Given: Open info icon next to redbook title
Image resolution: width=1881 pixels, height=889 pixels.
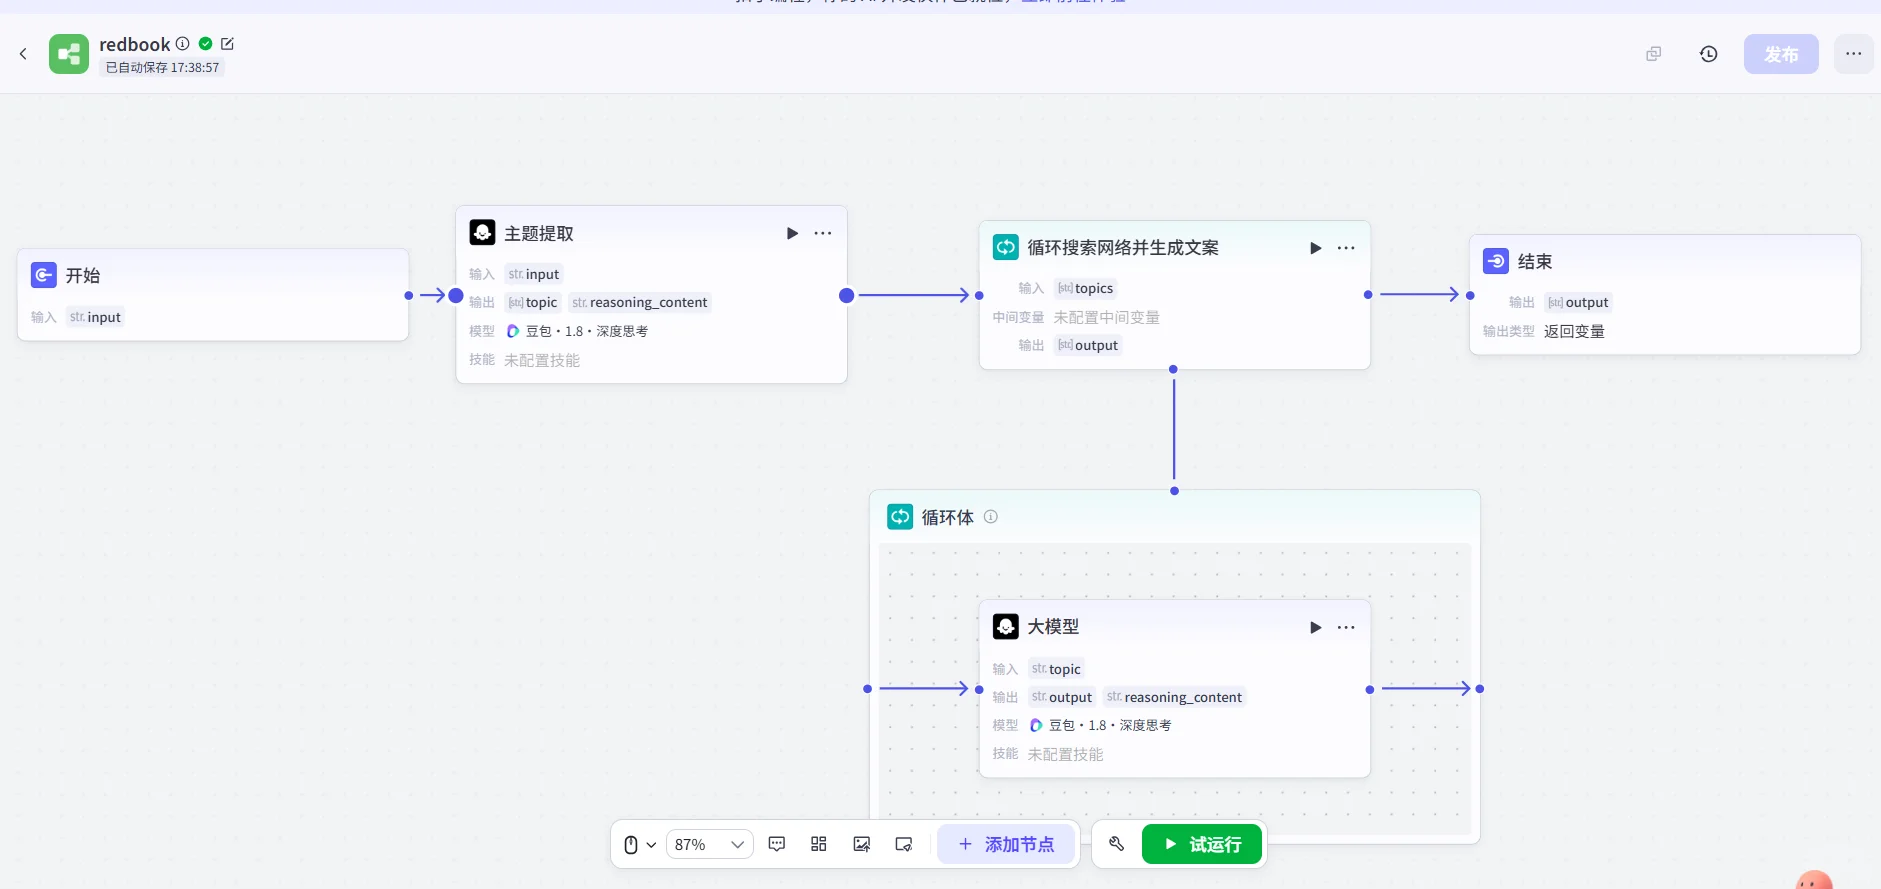Looking at the screenshot, I should click(x=182, y=44).
